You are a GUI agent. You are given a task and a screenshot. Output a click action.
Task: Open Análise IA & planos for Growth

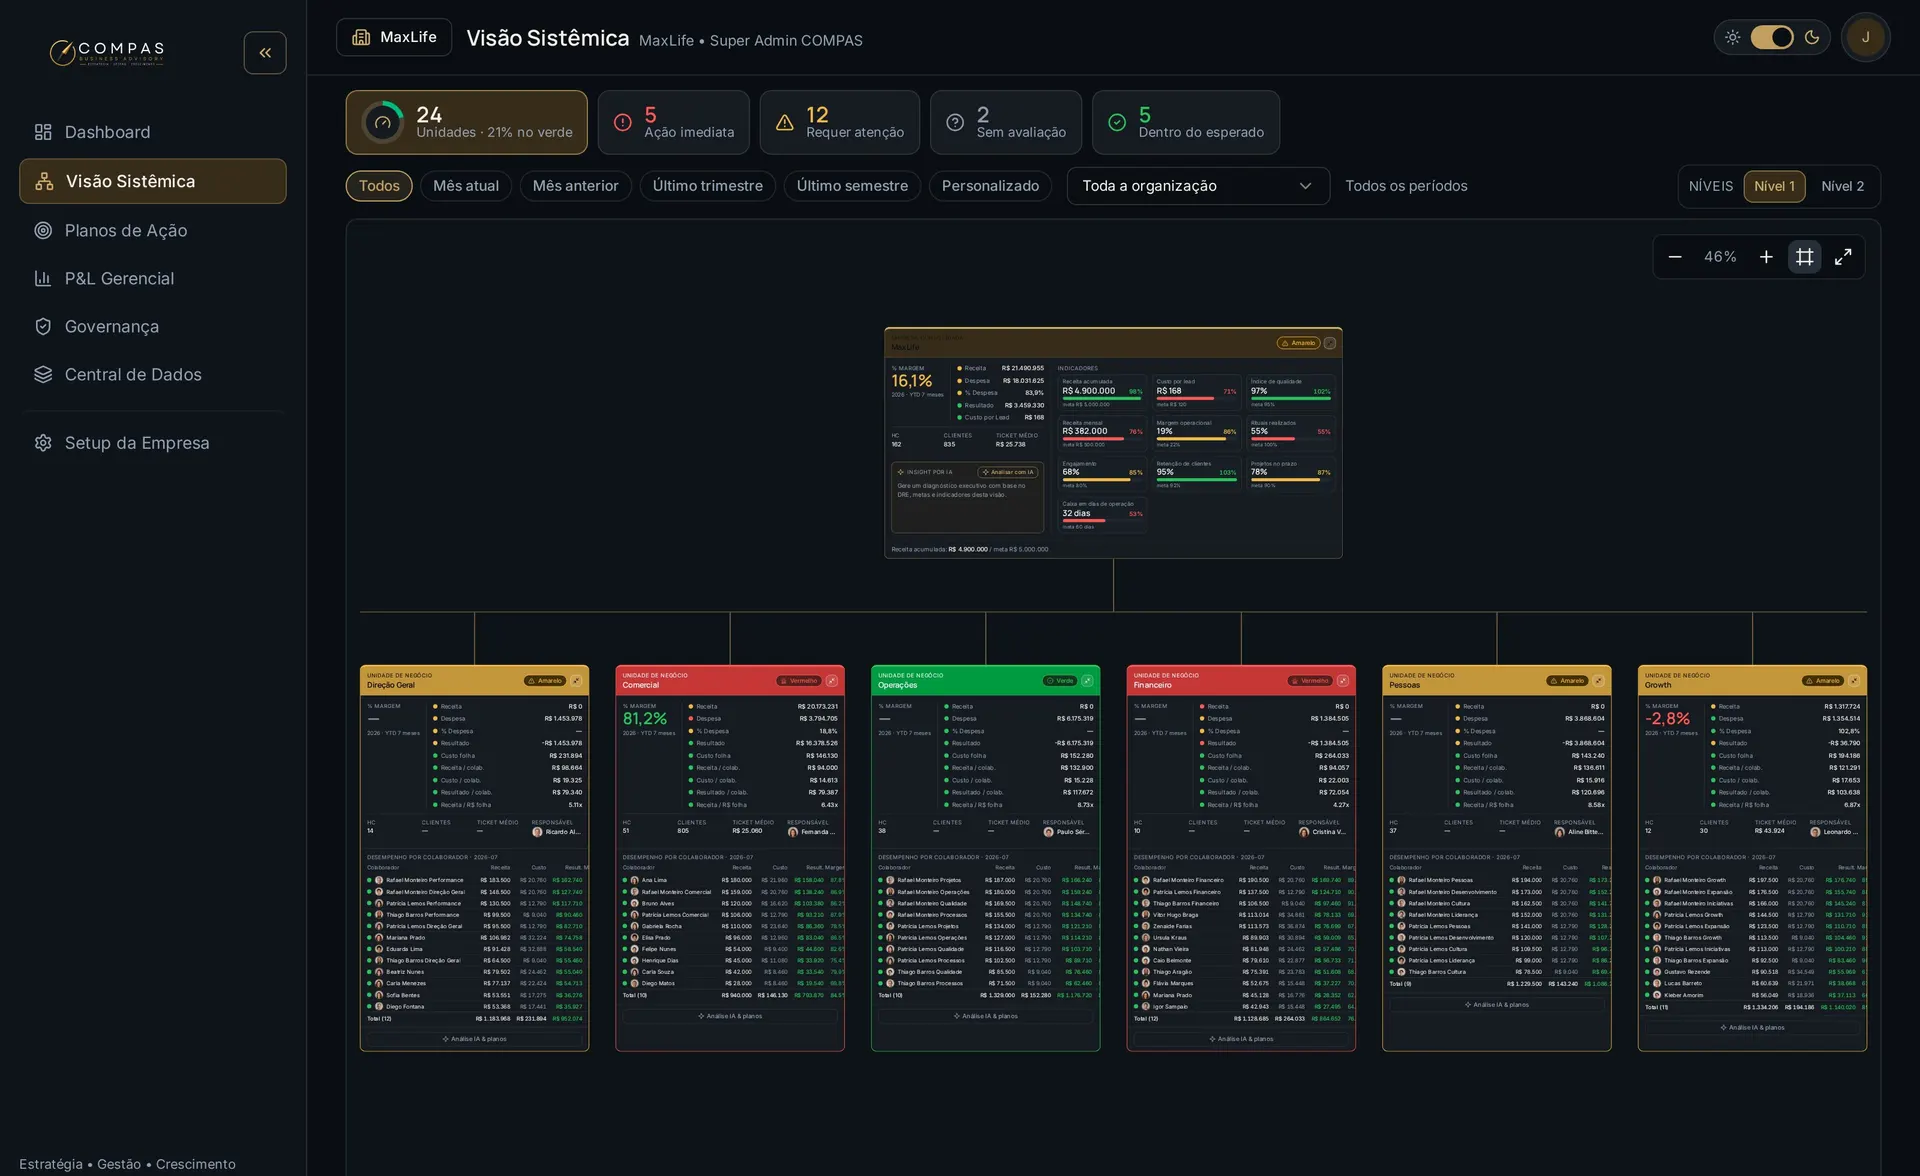pos(1752,1028)
